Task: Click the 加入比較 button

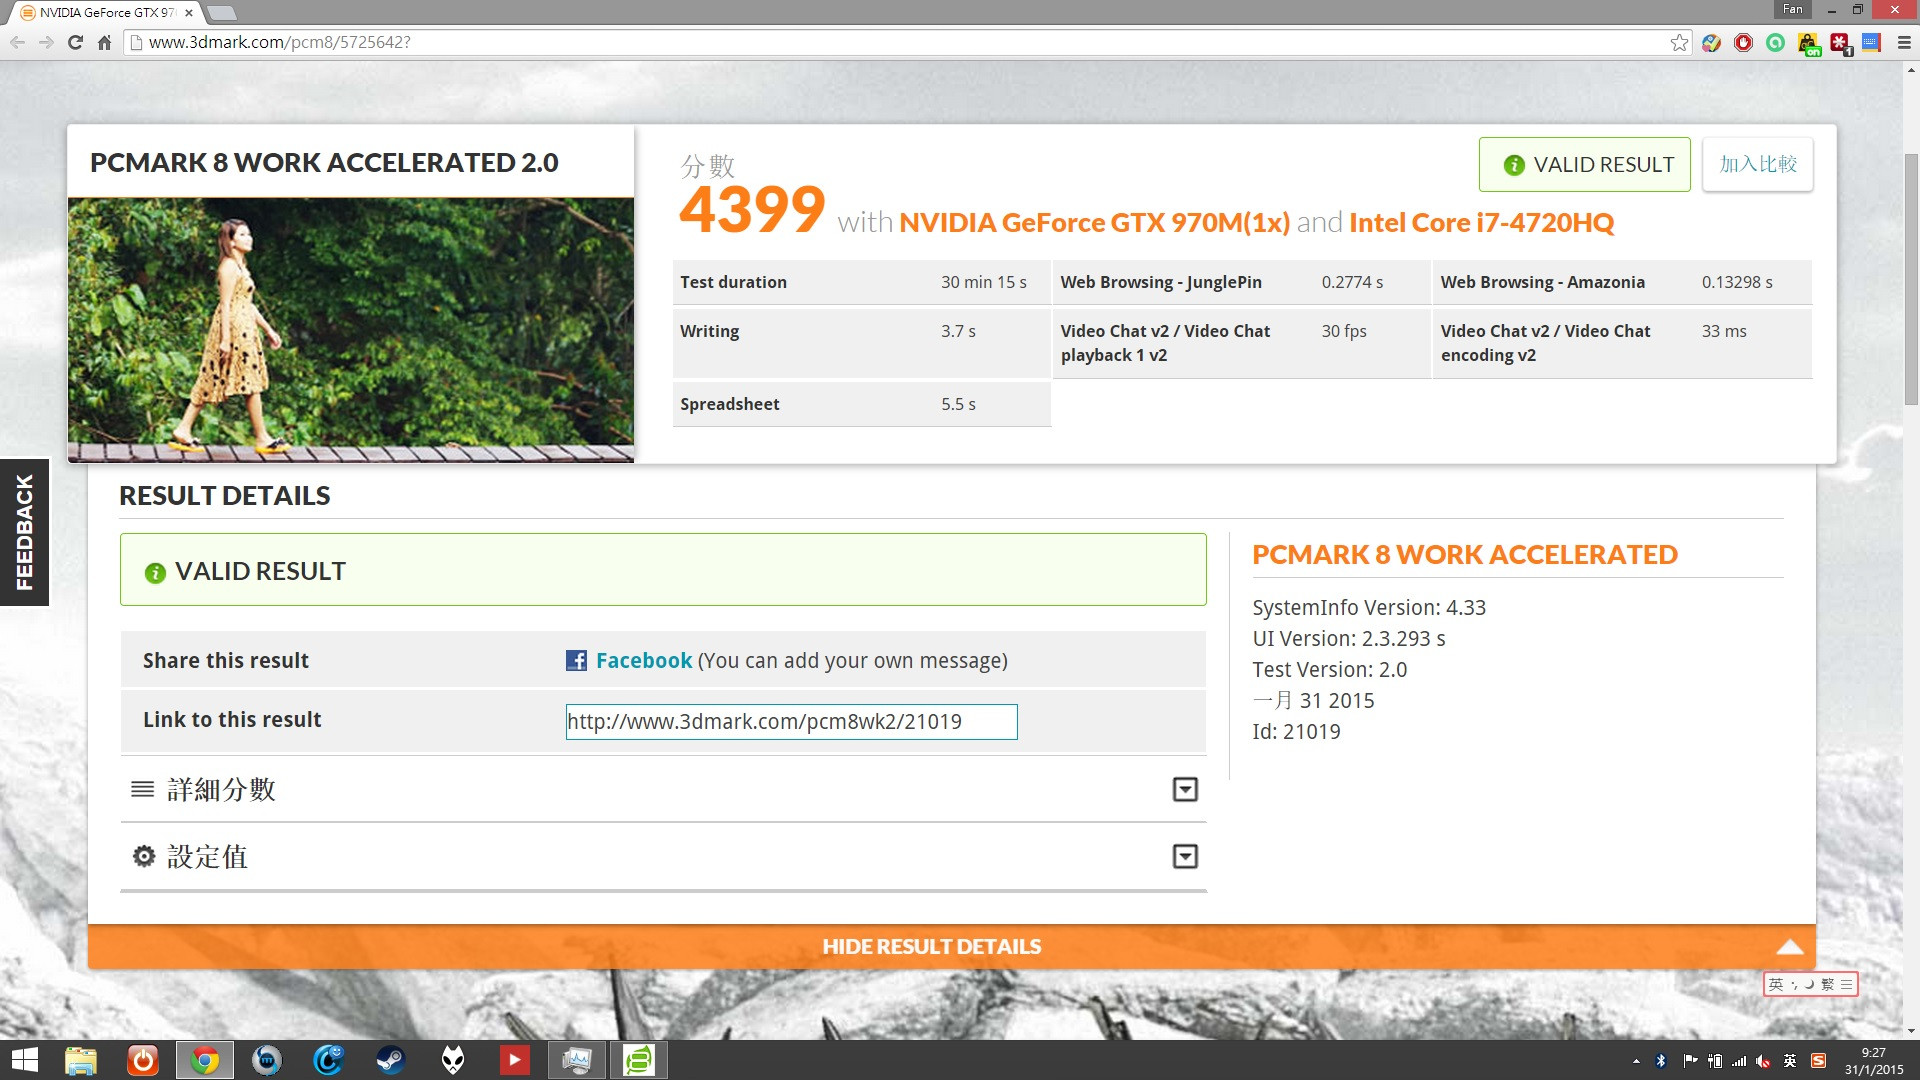Action: [x=1757, y=164]
